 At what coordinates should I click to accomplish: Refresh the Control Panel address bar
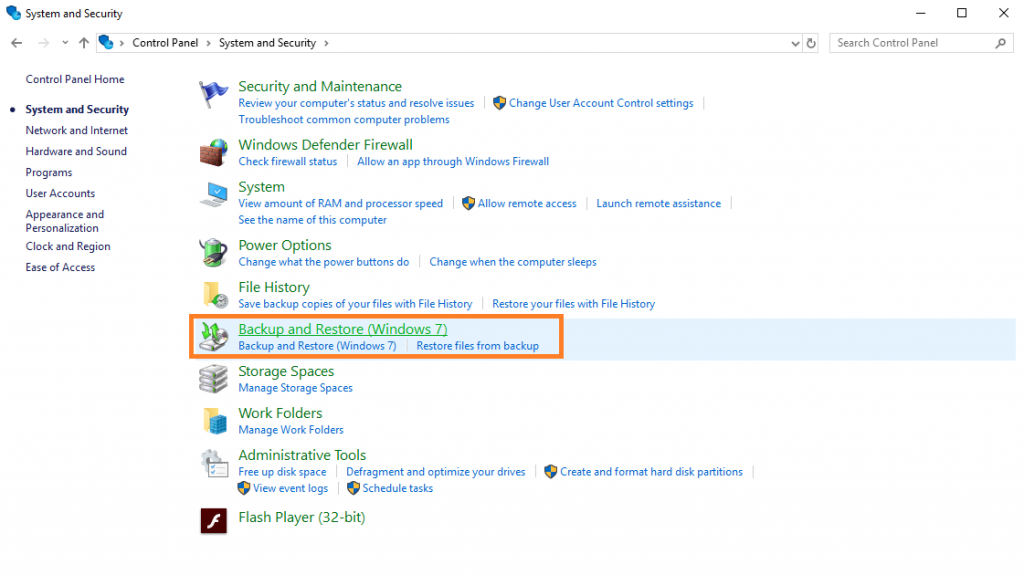tap(811, 43)
